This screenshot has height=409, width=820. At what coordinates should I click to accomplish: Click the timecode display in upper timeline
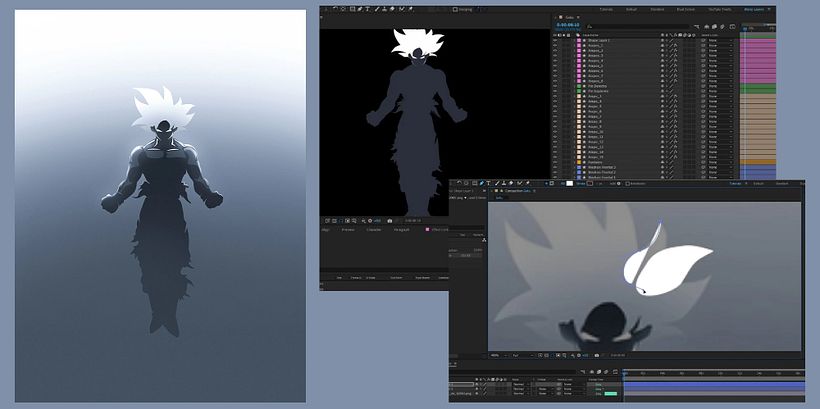pyautogui.click(x=568, y=23)
